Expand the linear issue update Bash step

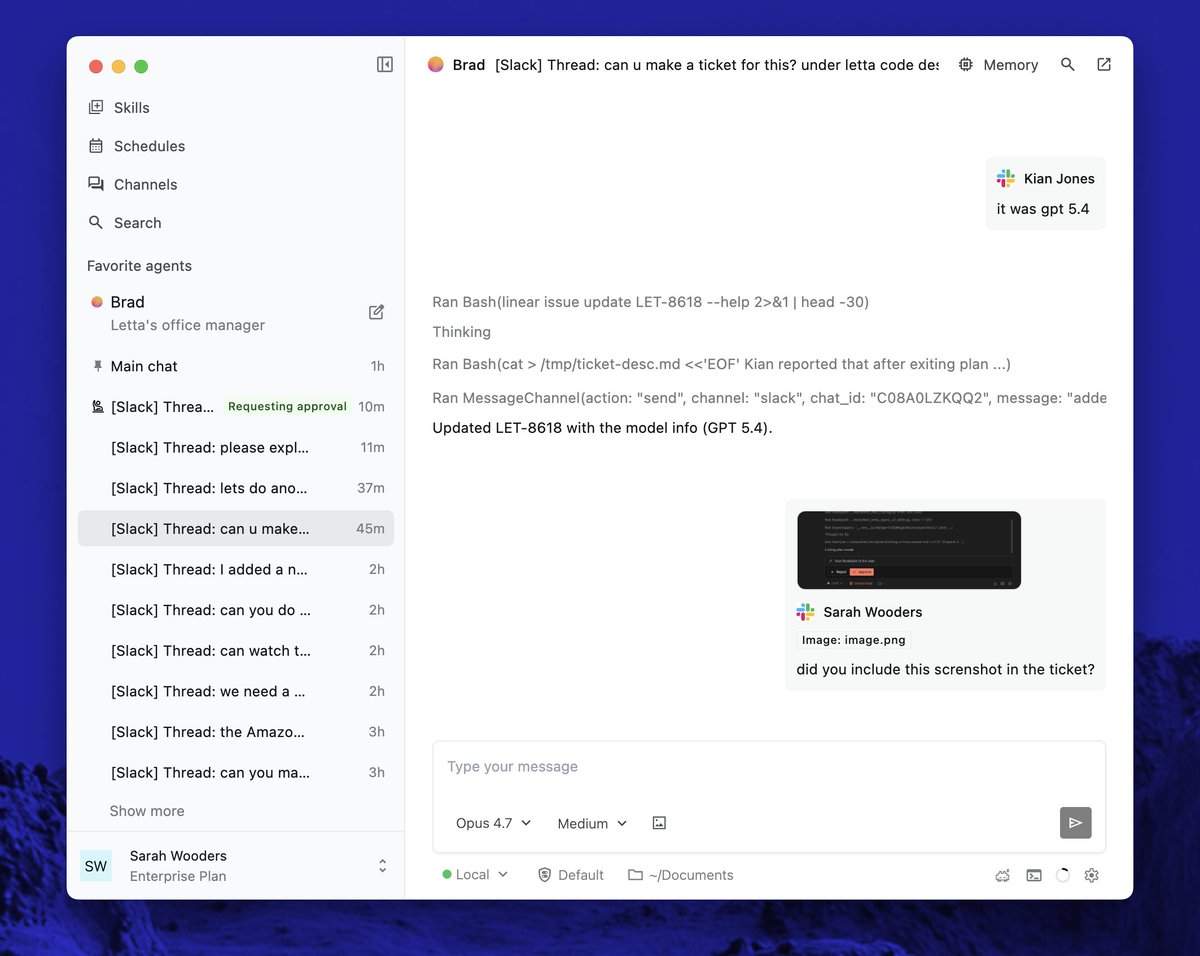tap(650, 302)
